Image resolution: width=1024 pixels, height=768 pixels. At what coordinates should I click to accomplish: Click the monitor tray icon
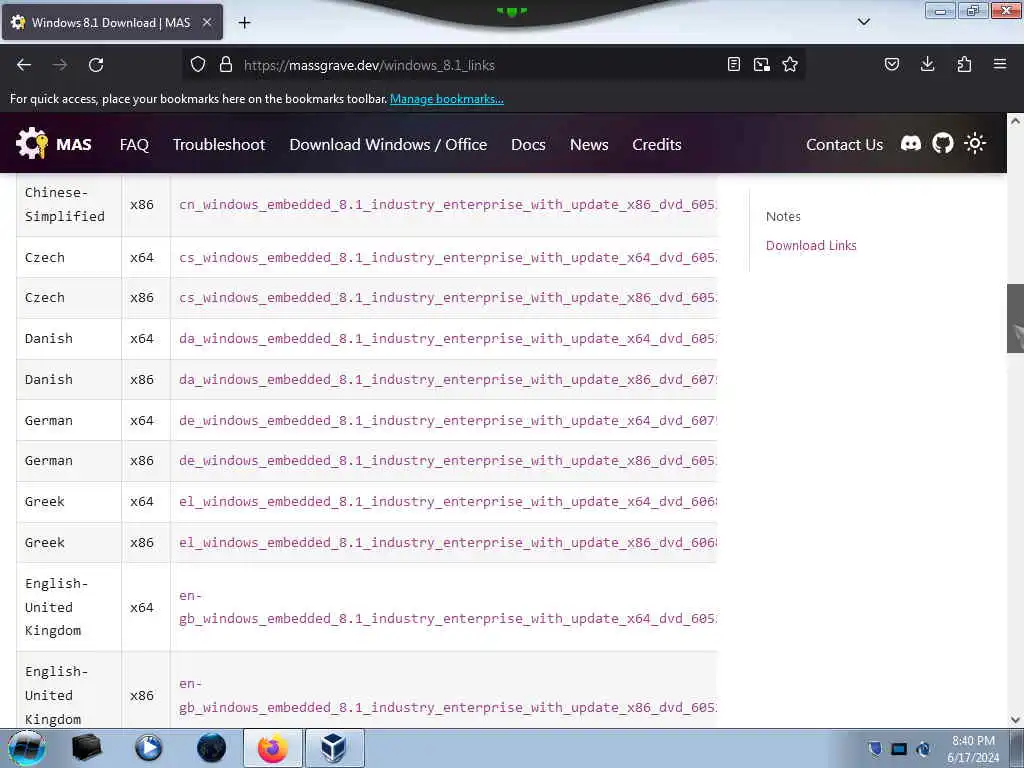click(899, 748)
